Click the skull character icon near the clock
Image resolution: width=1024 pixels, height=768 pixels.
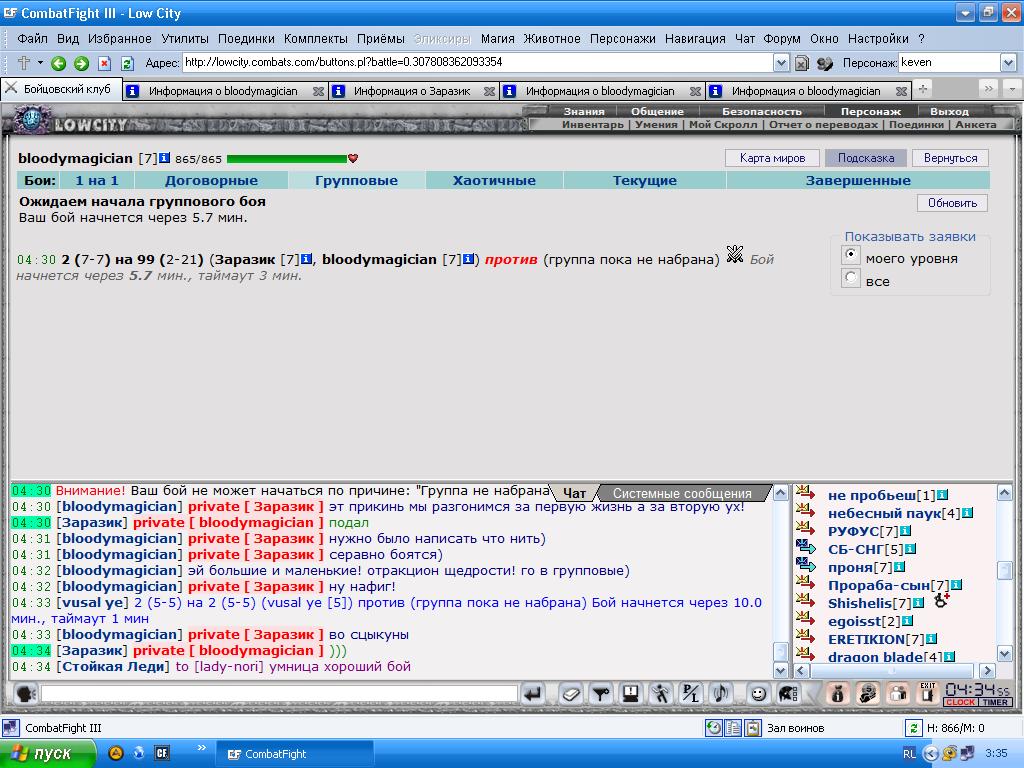point(868,693)
